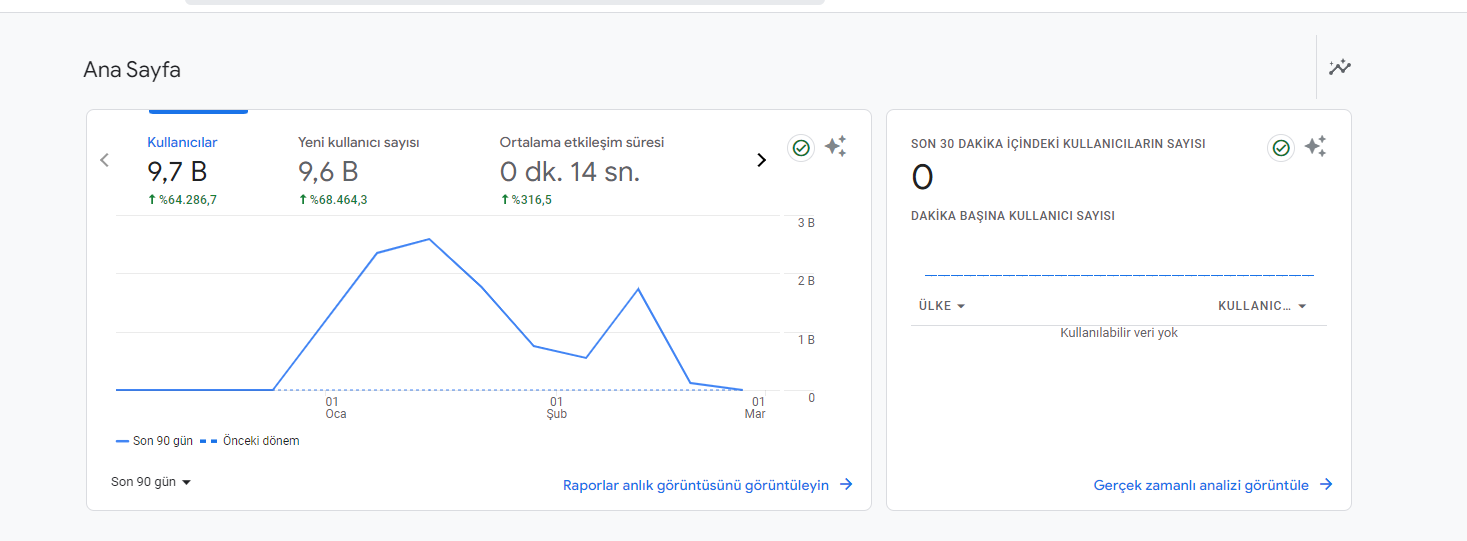This screenshot has width=1467, height=541.
Task: Click the 01 Oca axis label
Action: [336, 408]
